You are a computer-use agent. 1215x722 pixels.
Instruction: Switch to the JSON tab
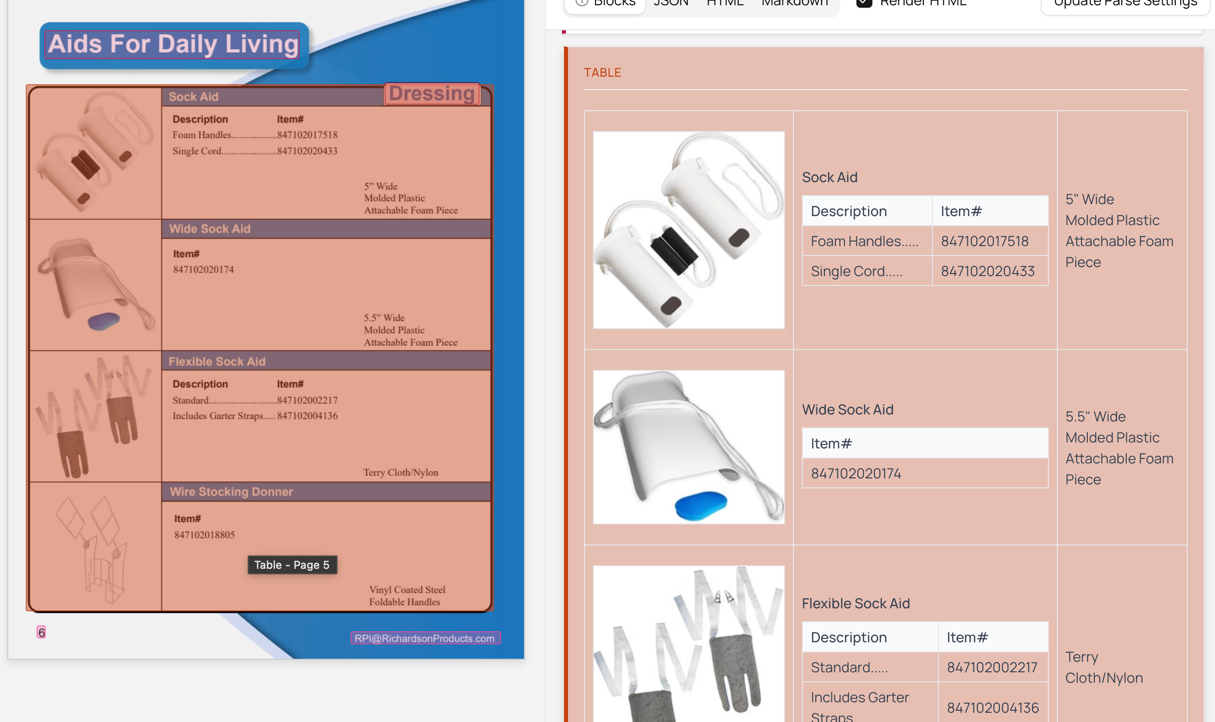click(x=671, y=3)
